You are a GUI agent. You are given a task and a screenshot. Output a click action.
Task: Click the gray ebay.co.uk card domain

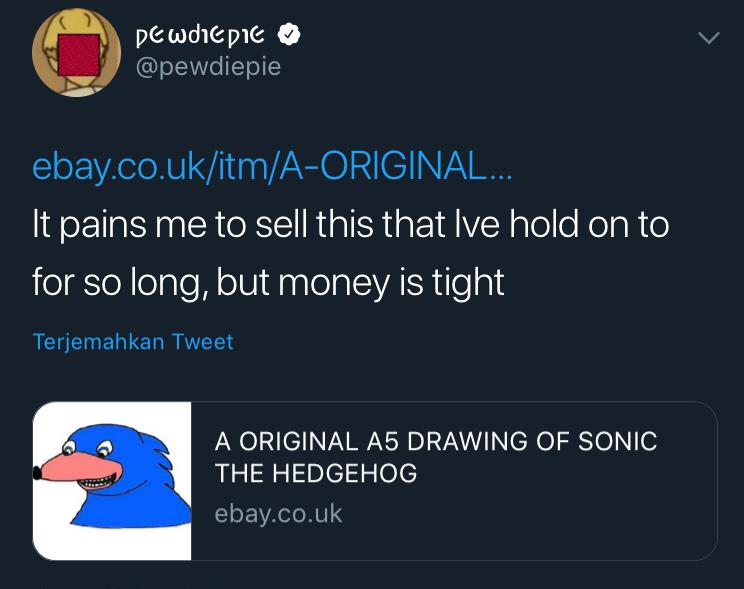(278, 514)
